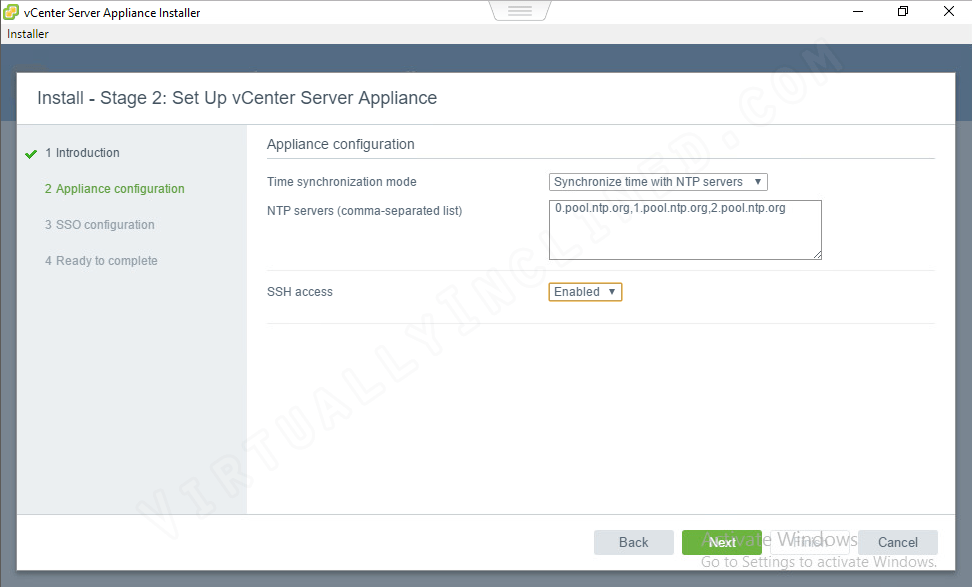Click the green Next button

point(722,542)
